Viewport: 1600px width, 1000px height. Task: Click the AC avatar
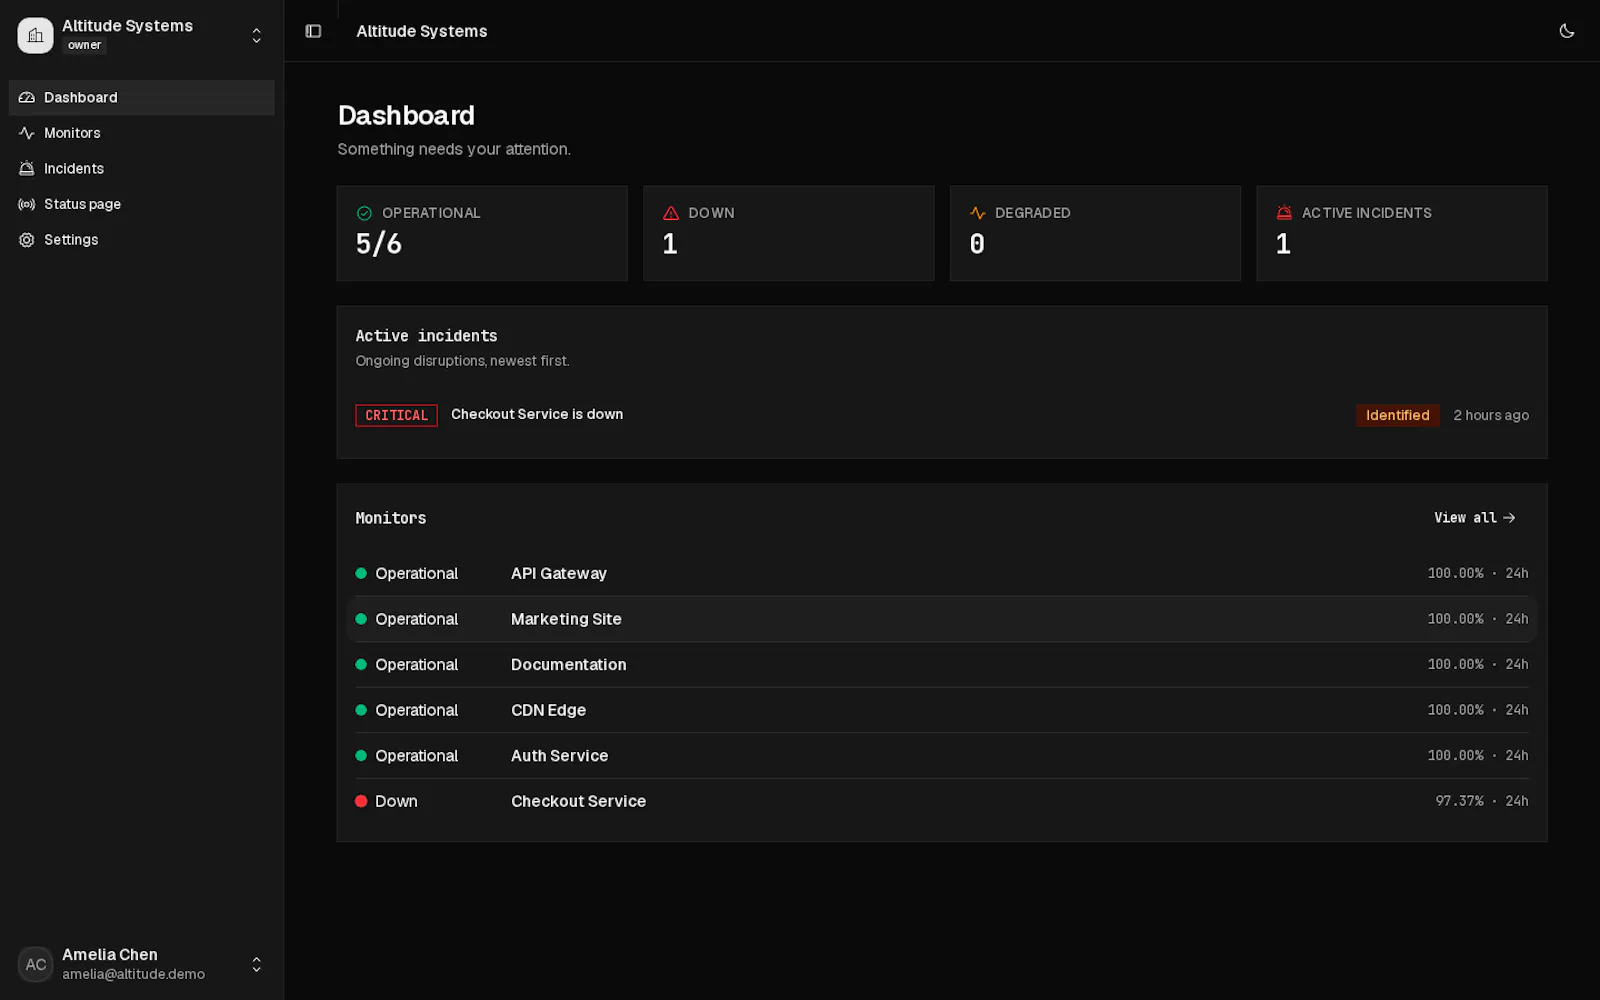coord(35,964)
